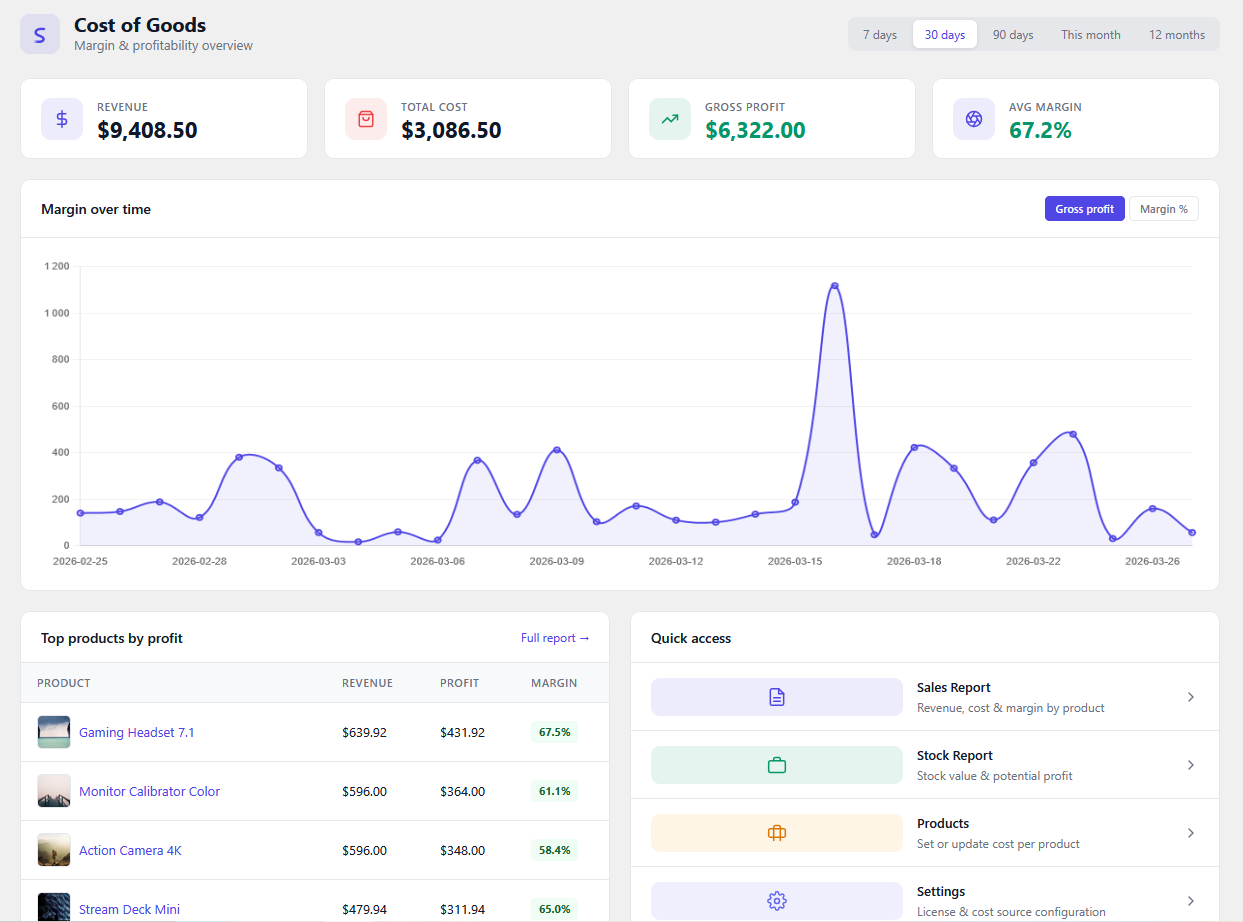Select the Total Cost bag icon
This screenshot has height=922, width=1243.
[x=365, y=118]
